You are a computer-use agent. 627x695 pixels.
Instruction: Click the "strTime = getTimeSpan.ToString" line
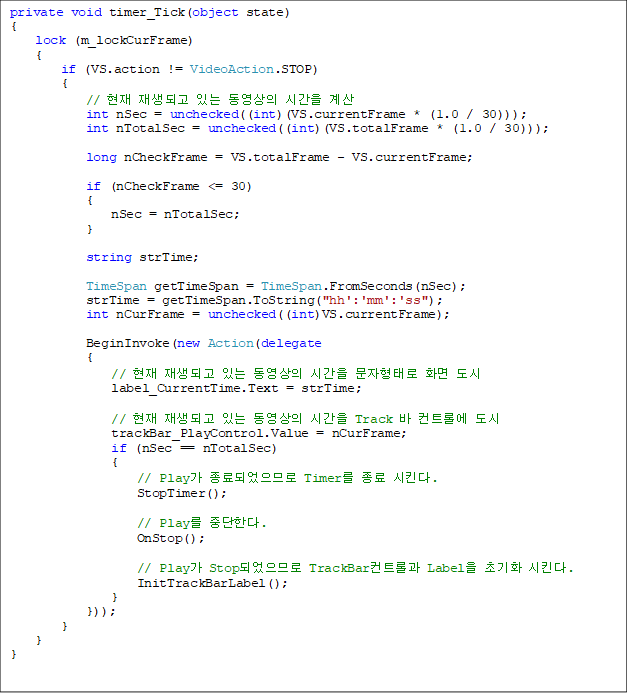click(x=265, y=301)
